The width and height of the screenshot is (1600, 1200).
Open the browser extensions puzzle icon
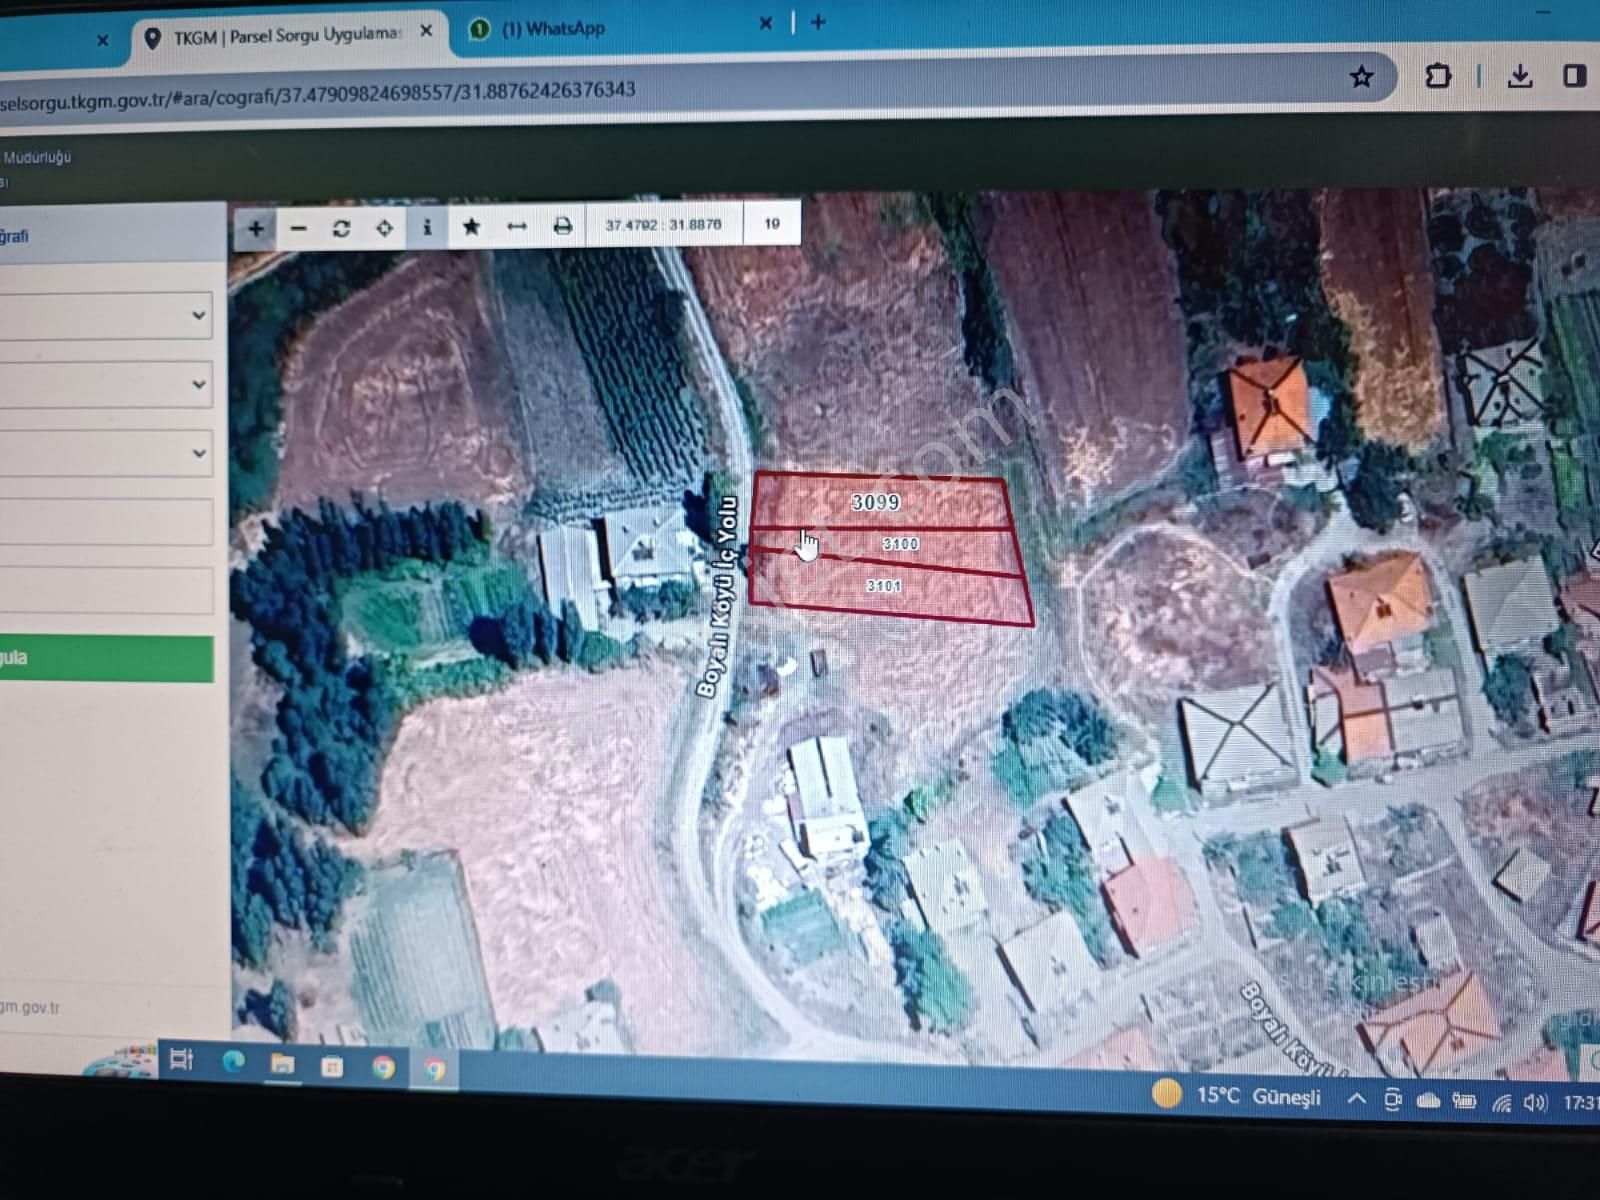[1437, 76]
